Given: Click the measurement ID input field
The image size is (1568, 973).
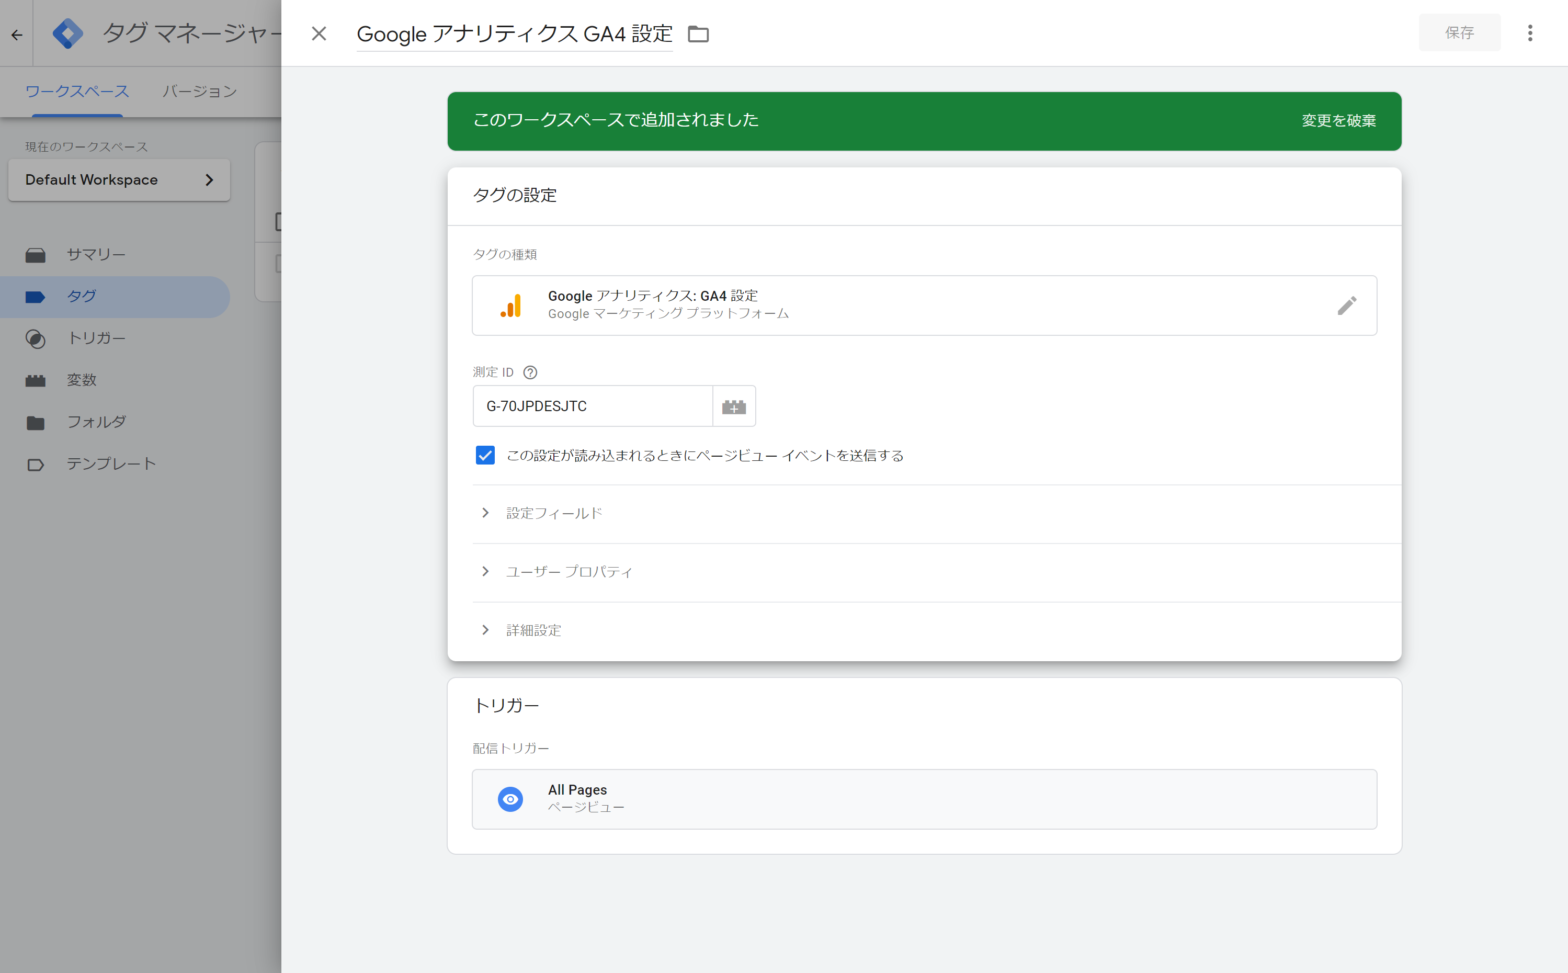Looking at the screenshot, I should point(592,406).
